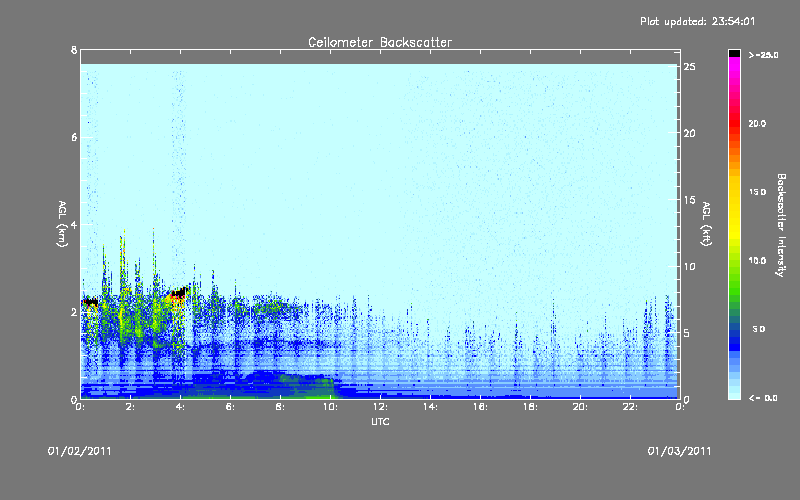Click the '6' km tick on left axis

click(x=74, y=137)
